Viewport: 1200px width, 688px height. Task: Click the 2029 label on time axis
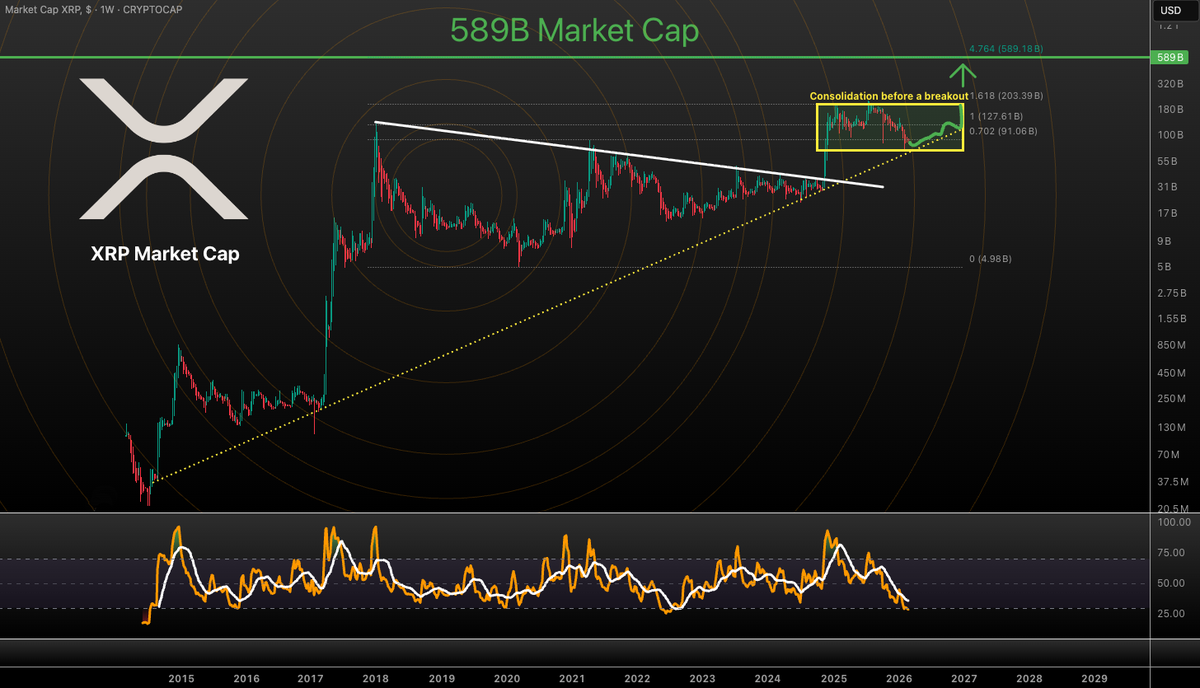[x=1095, y=677]
